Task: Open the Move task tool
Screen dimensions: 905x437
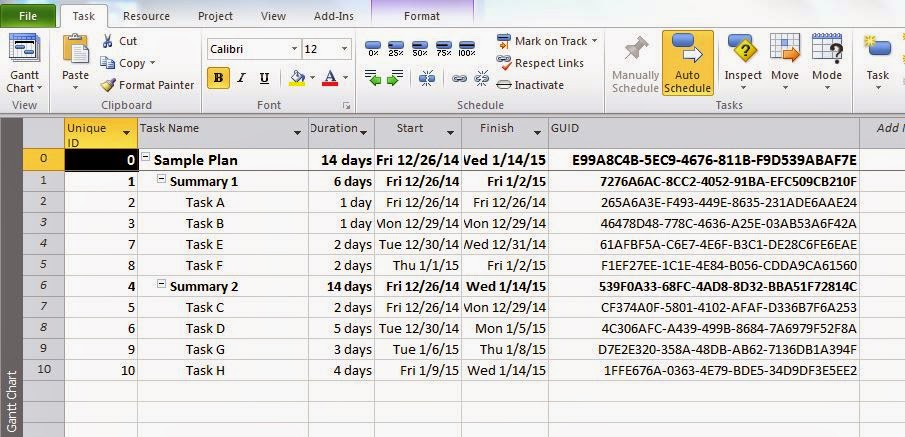Action: pyautogui.click(x=785, y=61)
